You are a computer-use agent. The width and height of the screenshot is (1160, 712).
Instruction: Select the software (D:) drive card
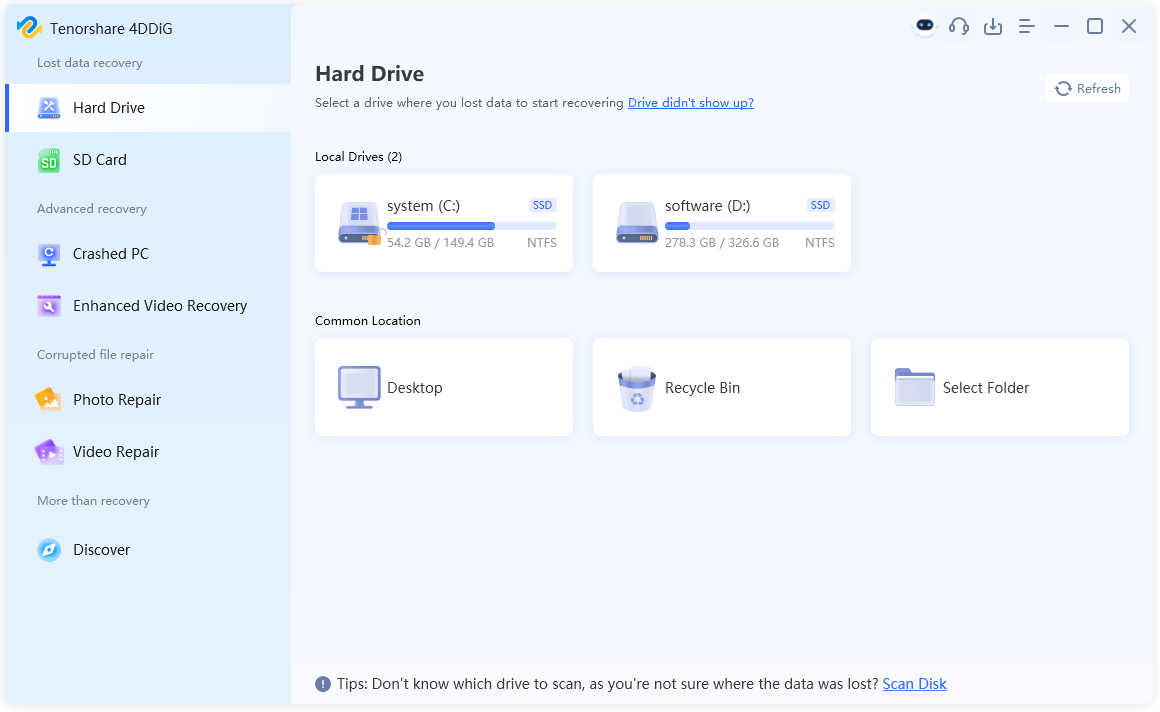click(721, 222)
